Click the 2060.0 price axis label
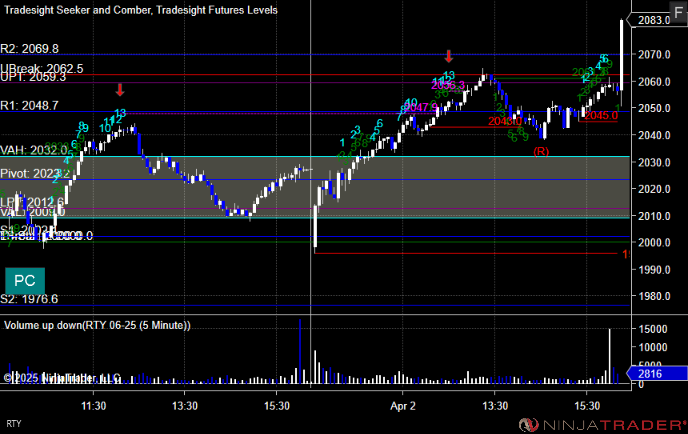688x434 pixels. click(654, 82)
